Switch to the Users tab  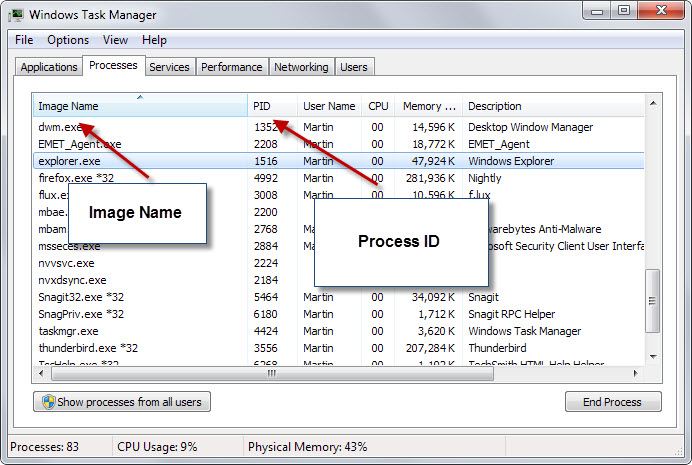(354, 67)
